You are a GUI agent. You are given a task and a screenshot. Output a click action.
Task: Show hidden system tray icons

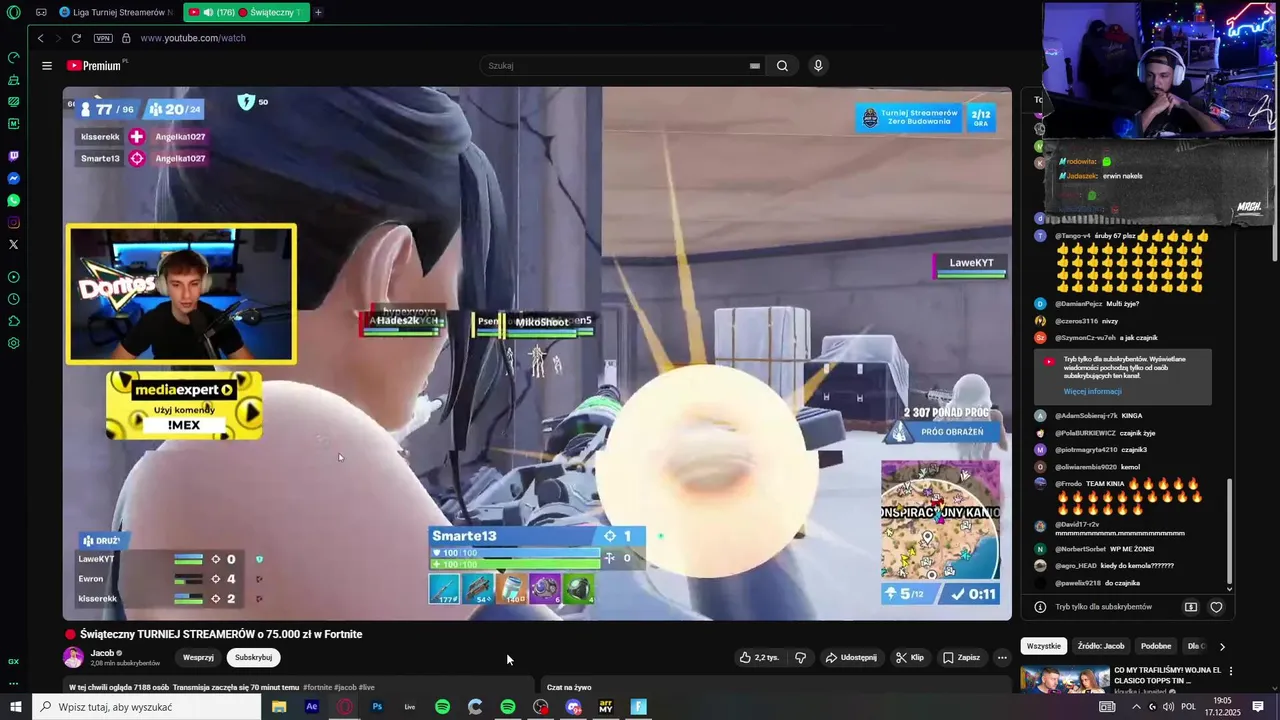tap(1136, 707)
